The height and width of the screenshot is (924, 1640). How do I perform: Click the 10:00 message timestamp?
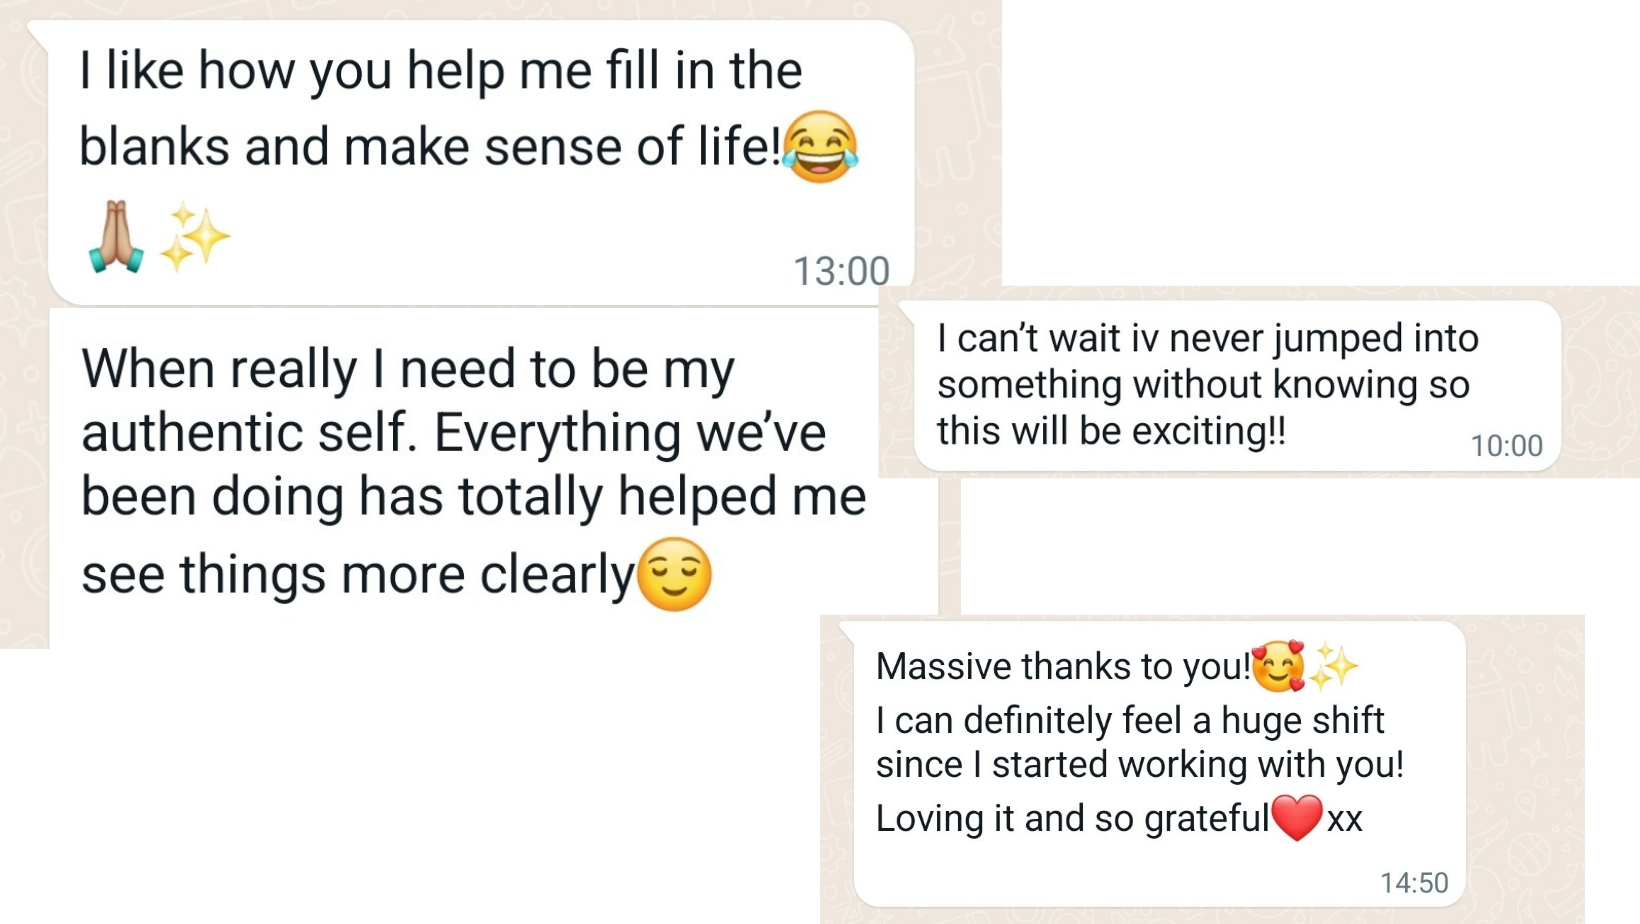[x=1506, y=445]
